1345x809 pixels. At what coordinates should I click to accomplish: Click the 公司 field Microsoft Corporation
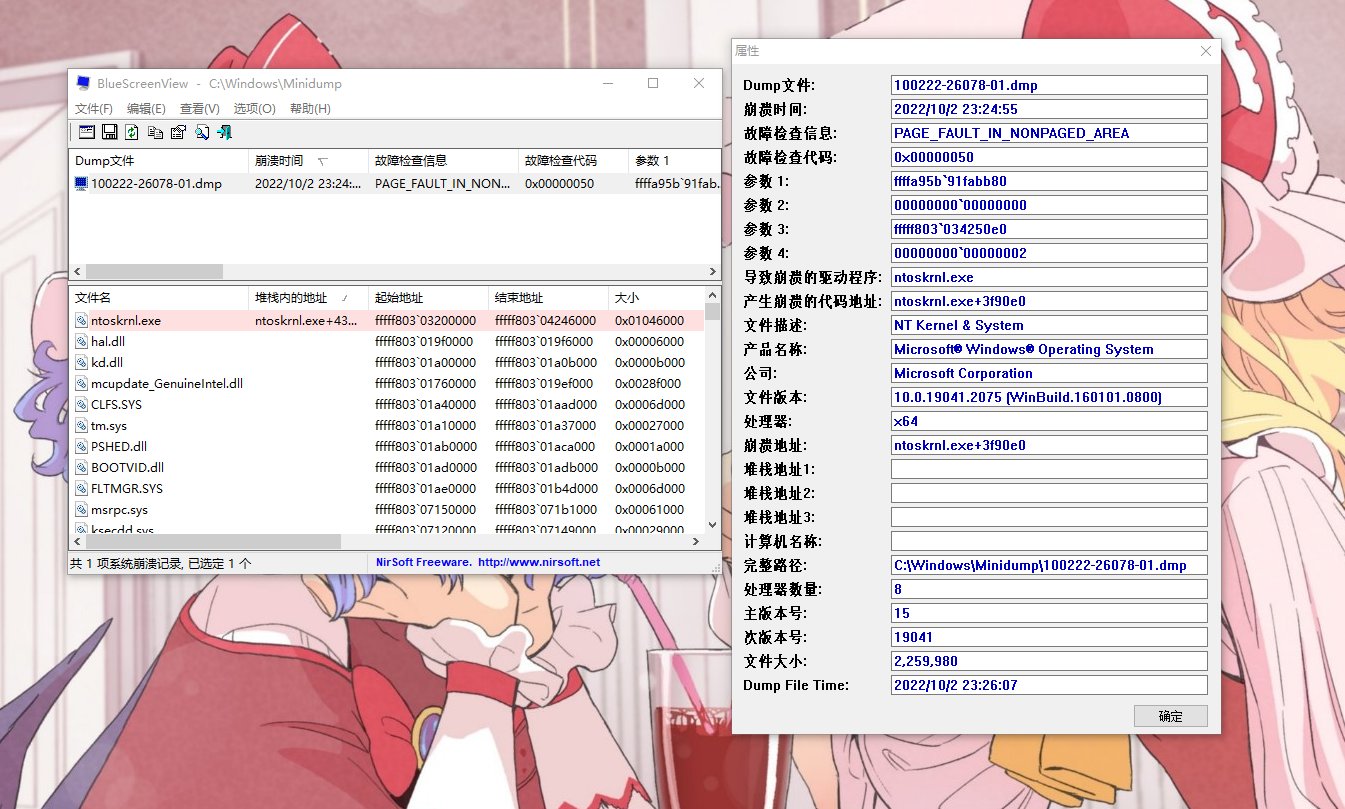coord(1049,373)
